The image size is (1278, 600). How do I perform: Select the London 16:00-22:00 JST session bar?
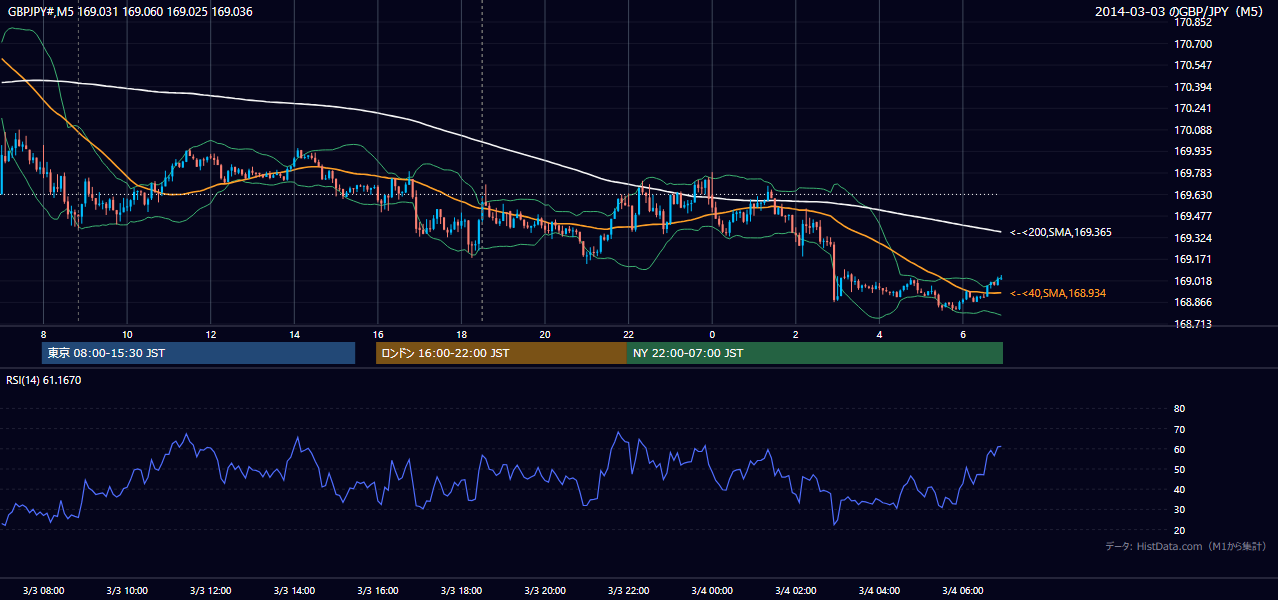click(x=501, y=353)
